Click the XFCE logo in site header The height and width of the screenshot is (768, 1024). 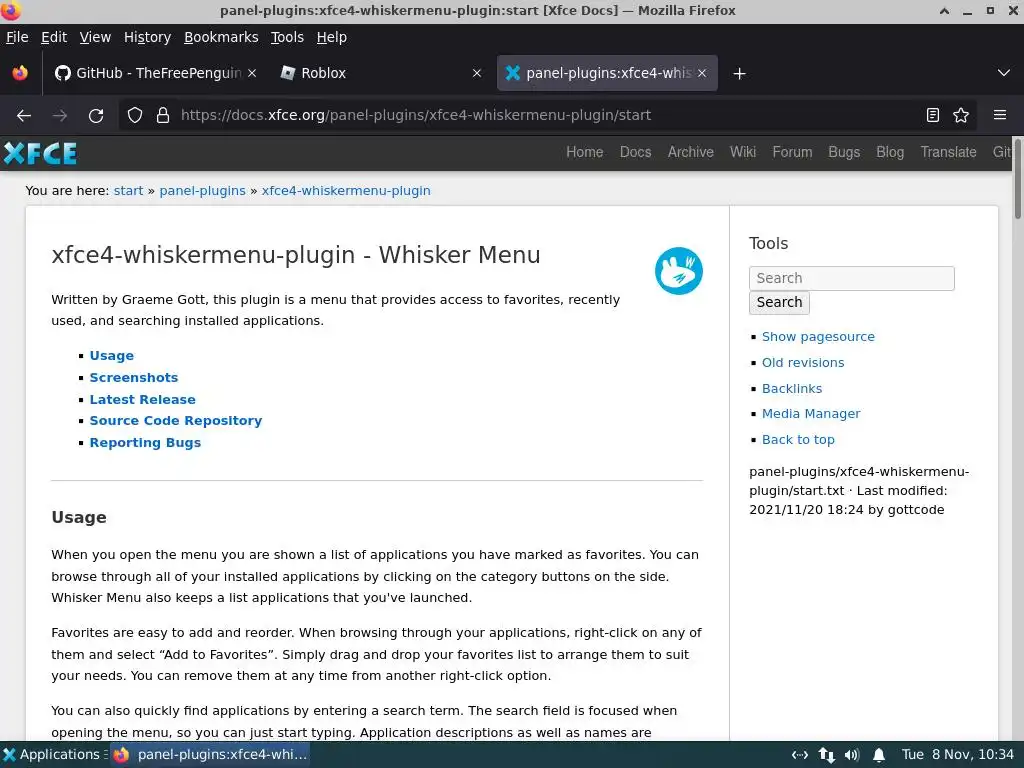pyautogui.click(x=40, y=153)
